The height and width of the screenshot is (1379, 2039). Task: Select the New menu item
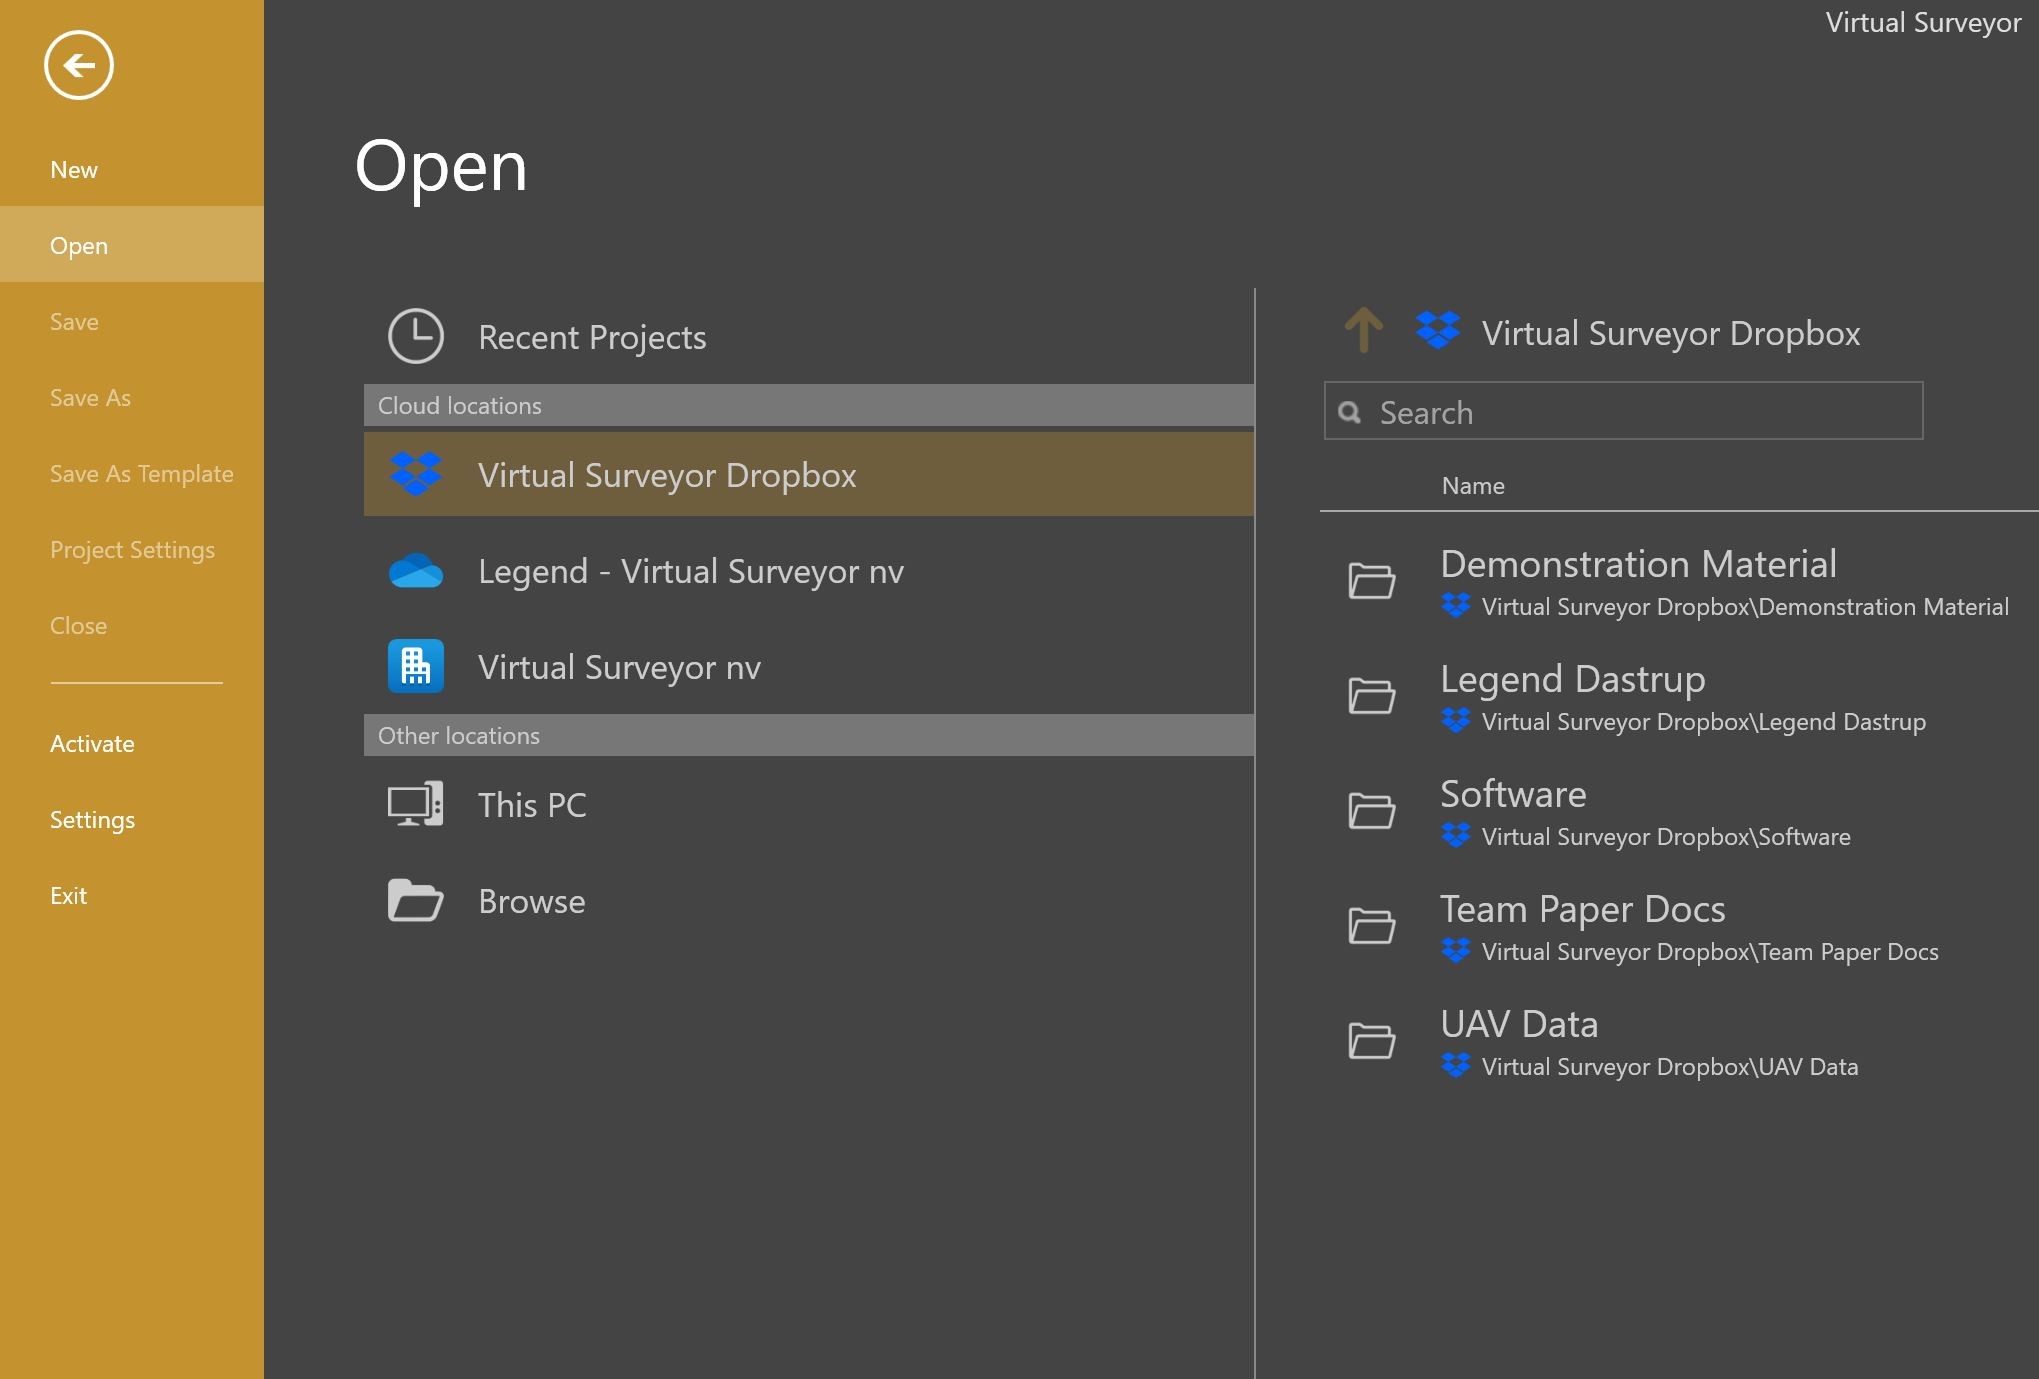[x=74, y=170]
